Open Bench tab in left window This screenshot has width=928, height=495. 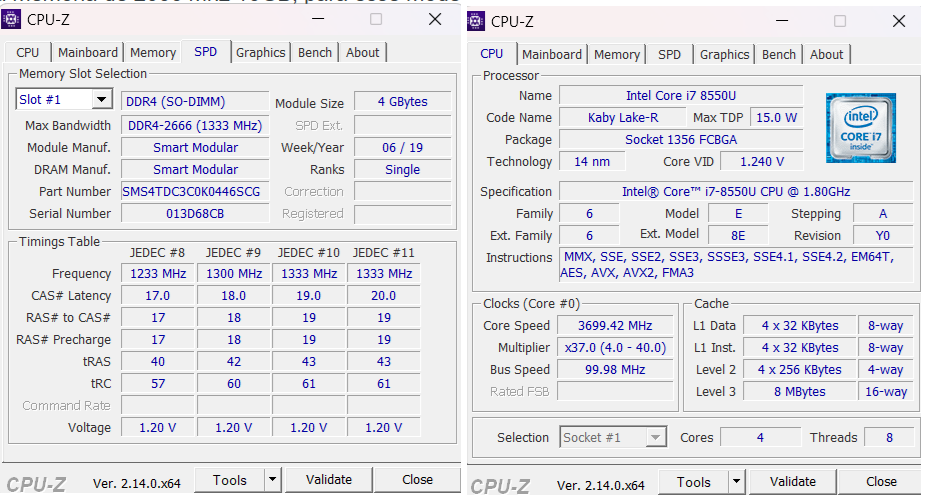coord(315,53)
